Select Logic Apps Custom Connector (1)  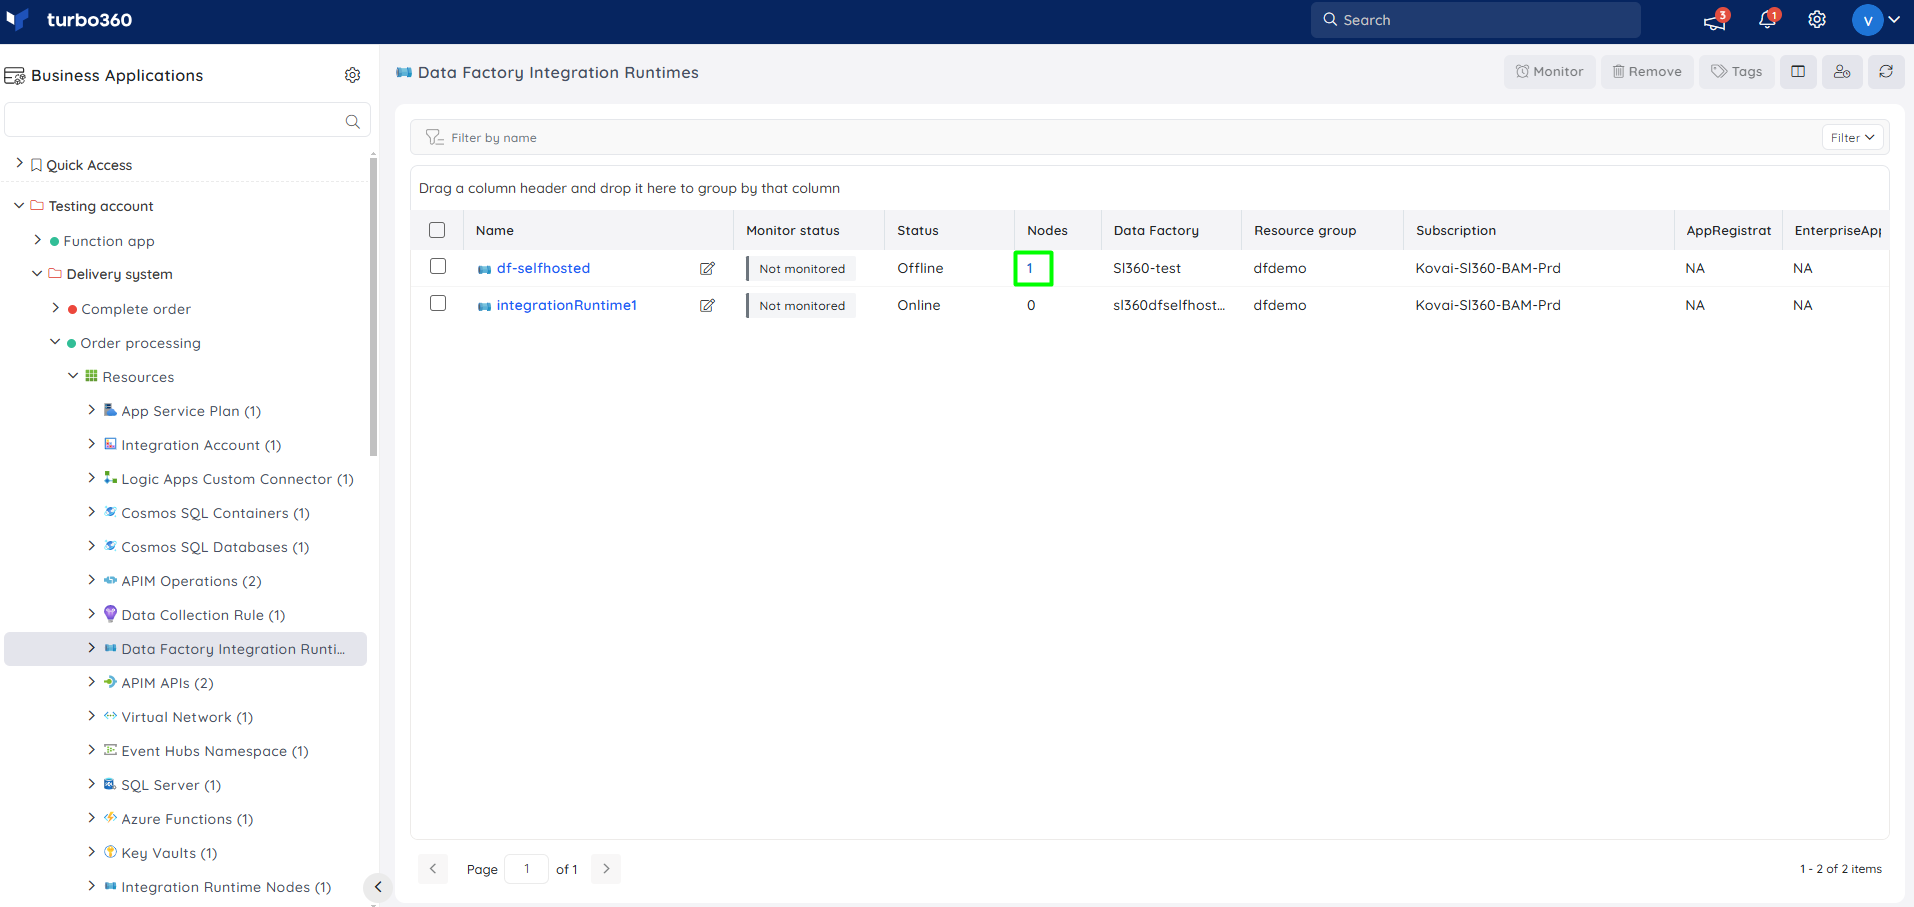tap(237, 479)
